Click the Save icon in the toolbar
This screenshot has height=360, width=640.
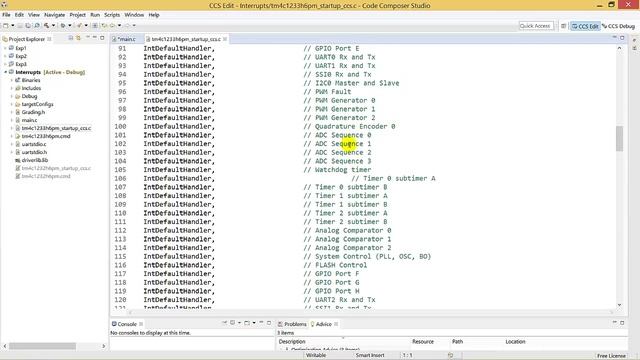coord(20,25)
